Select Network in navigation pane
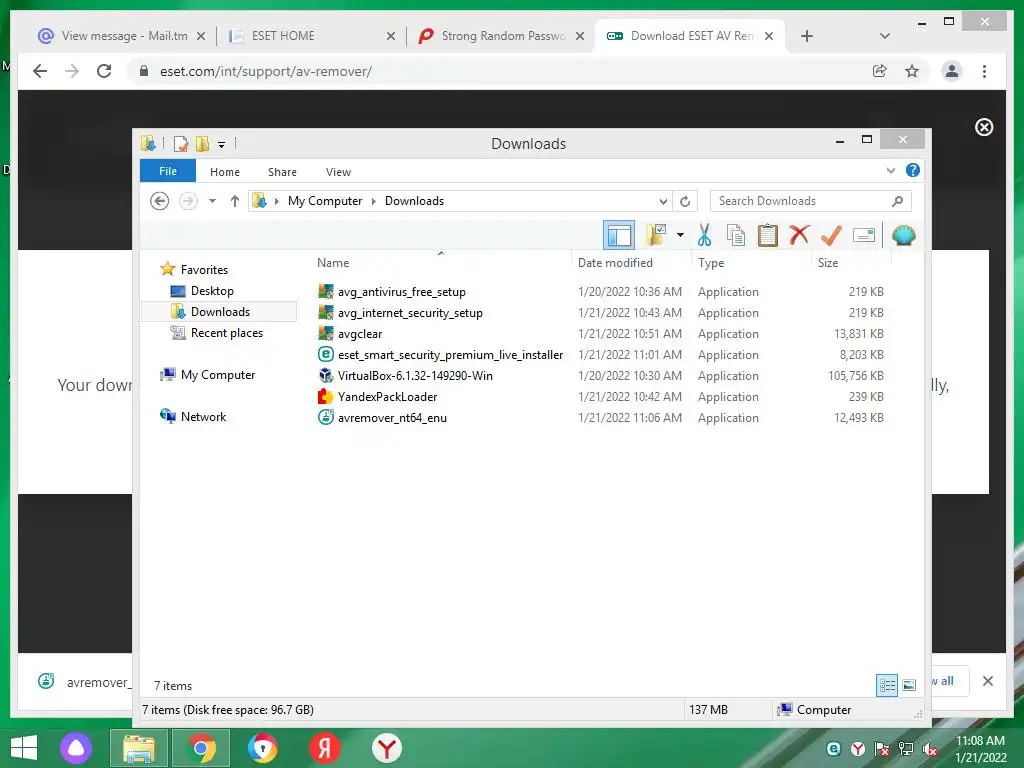Viewport: 1024px width, 768px height. pyautogui.click(x=203, y=417)
